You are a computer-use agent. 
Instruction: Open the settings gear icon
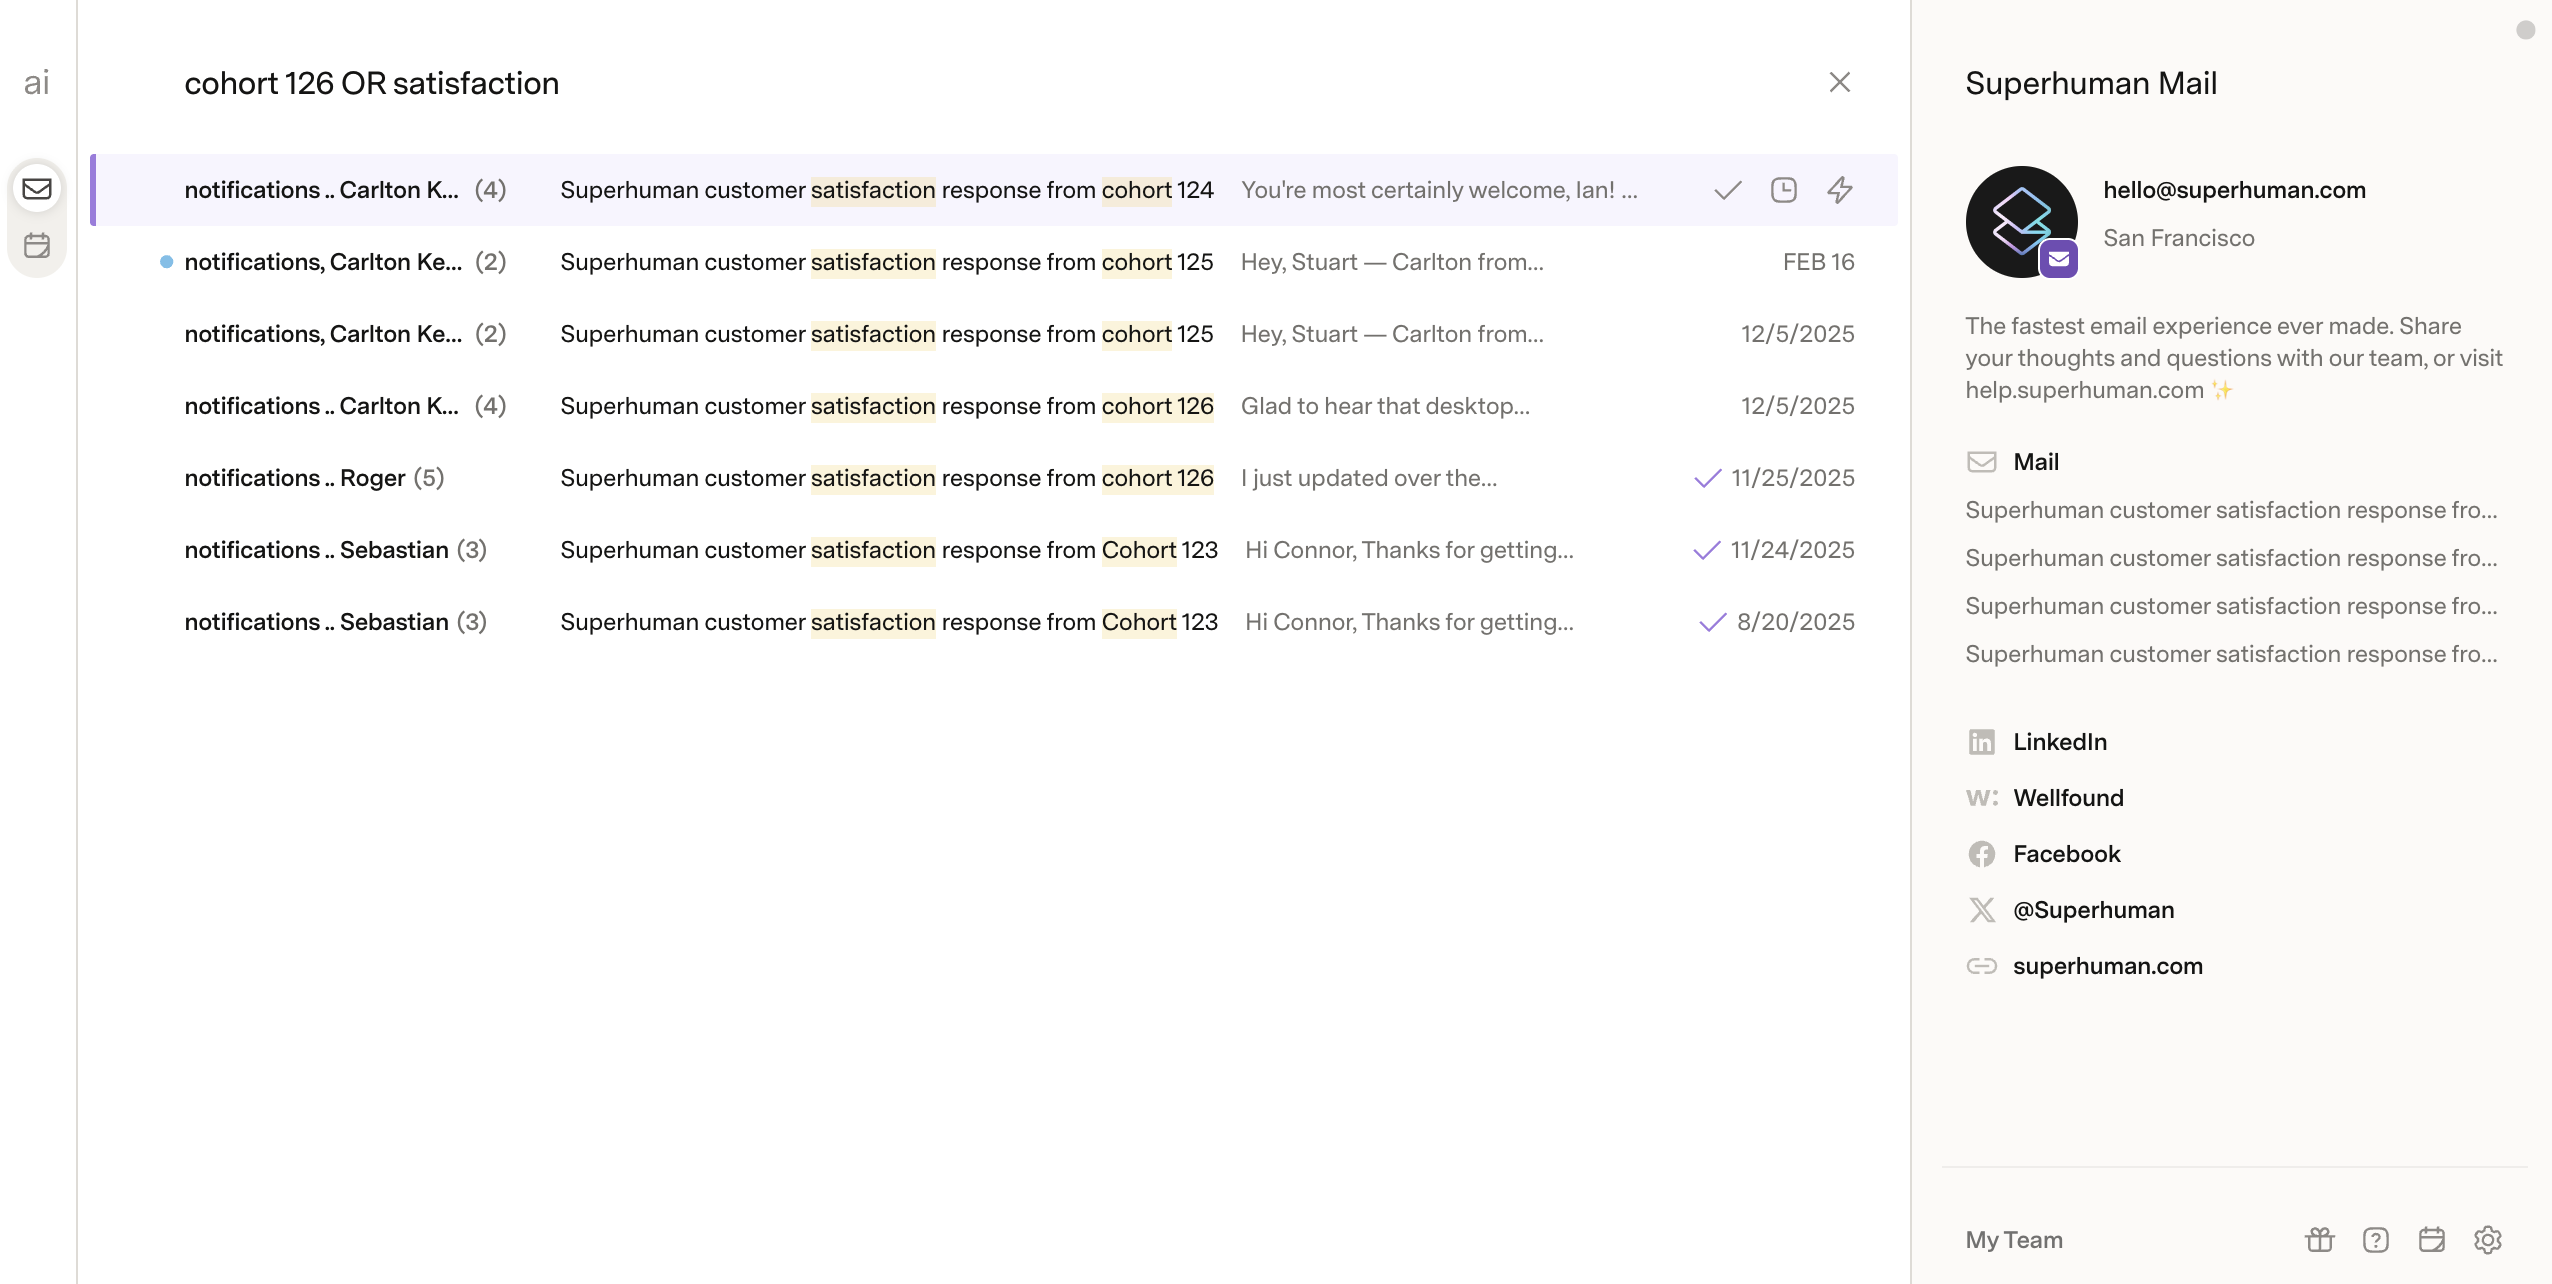pyautogui.click(x=2488, y=1240)
